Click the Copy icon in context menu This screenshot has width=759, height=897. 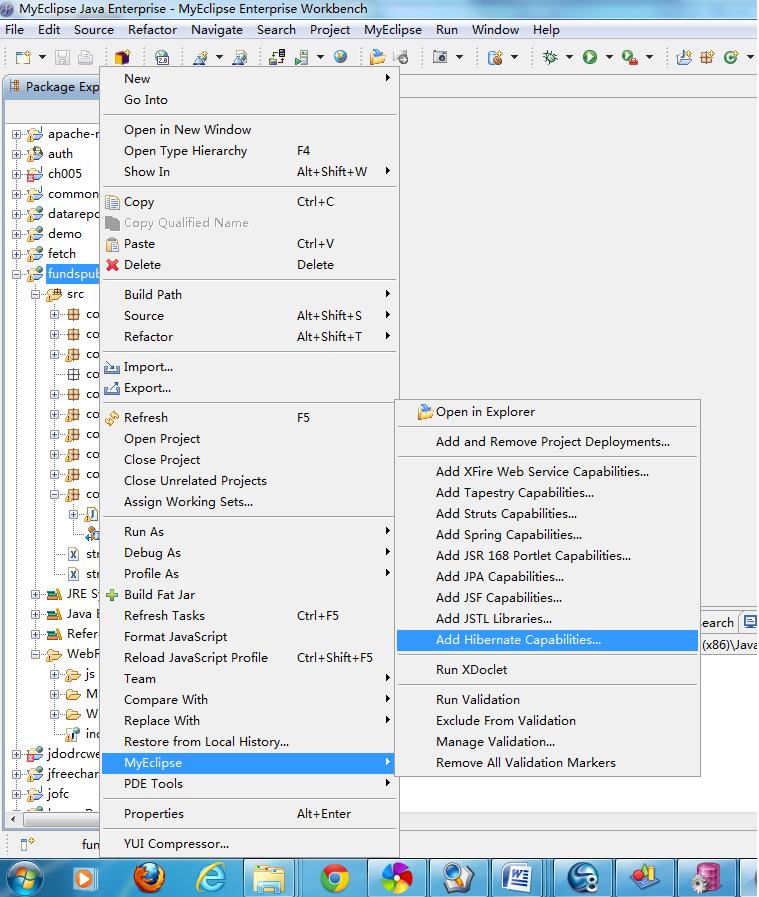[x=113, y=202]
